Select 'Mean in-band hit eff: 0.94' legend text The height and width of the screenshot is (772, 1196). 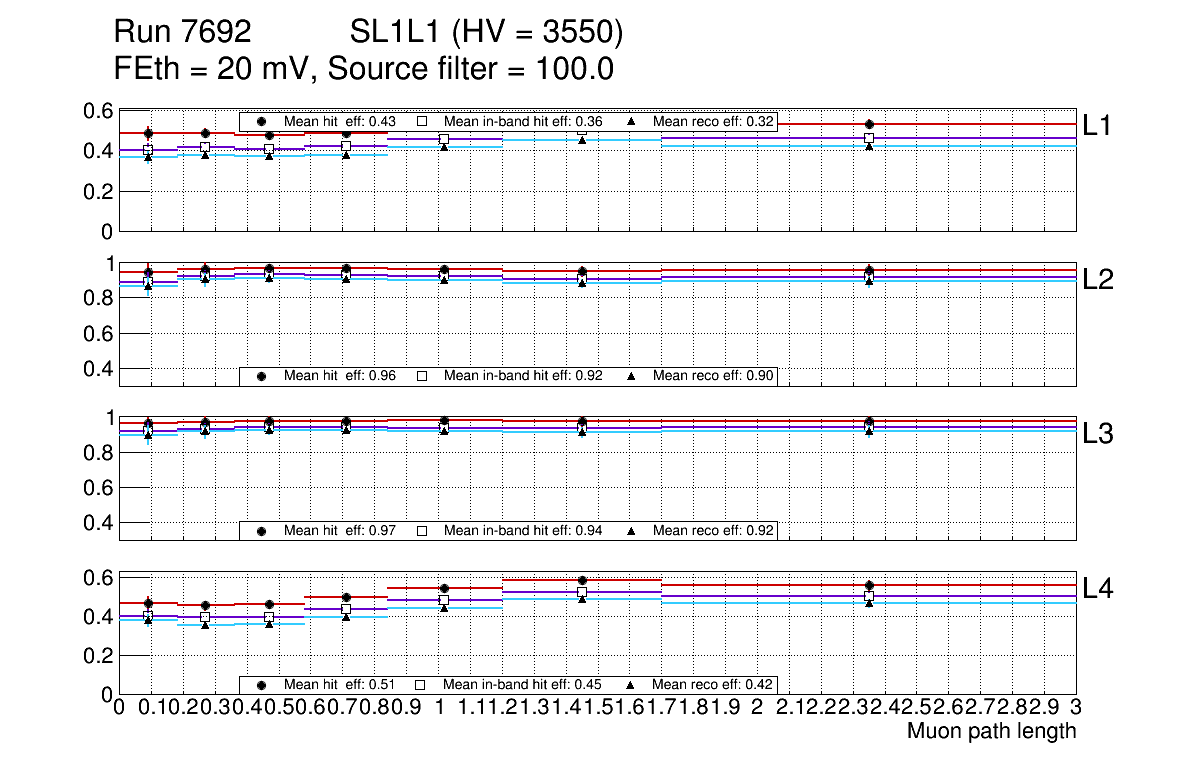(x=523, y=530)
